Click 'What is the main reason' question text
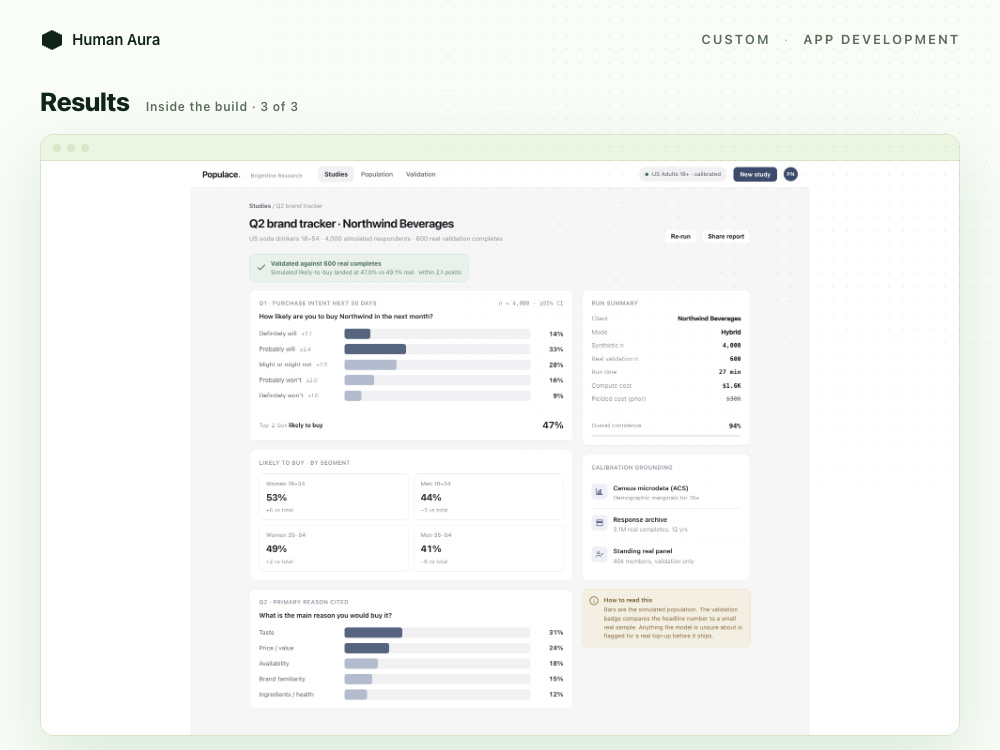1000x750 pixels. point(325,615)
